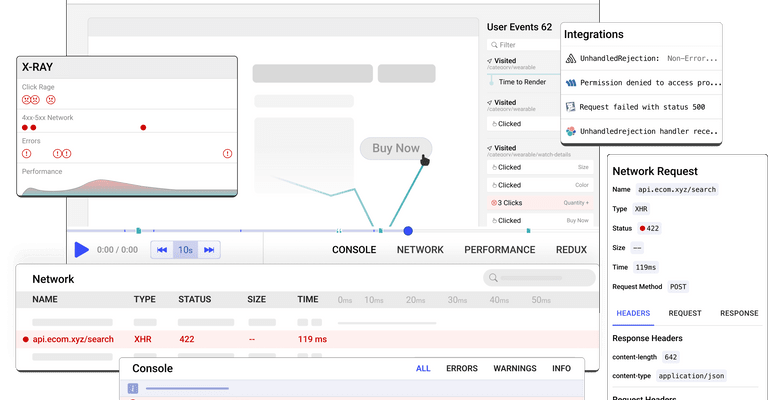768x400 pixels.
Task: Open the Permission denied integration entry
Action: [x=641, y=83]
